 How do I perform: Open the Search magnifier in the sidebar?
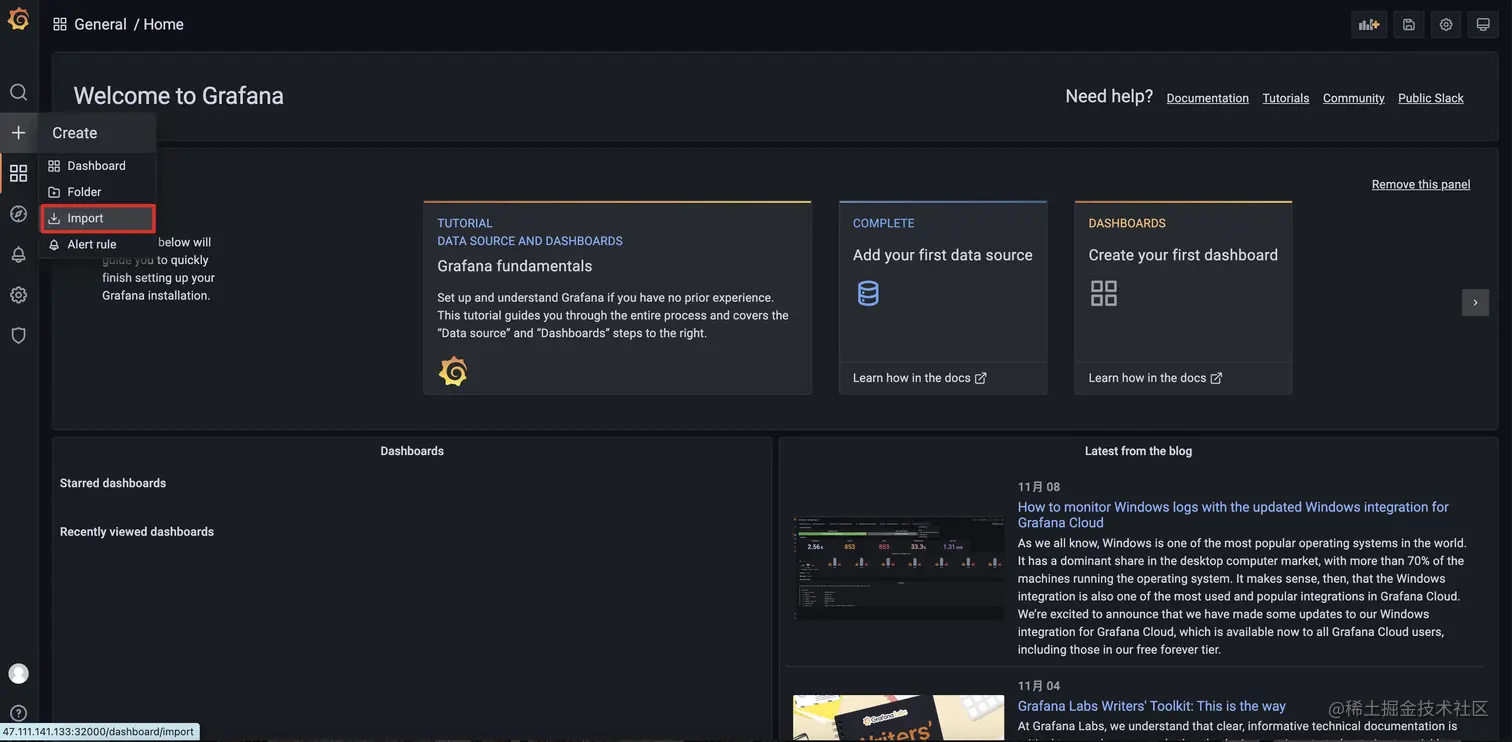pyautogui.click(x=18, y=92)
